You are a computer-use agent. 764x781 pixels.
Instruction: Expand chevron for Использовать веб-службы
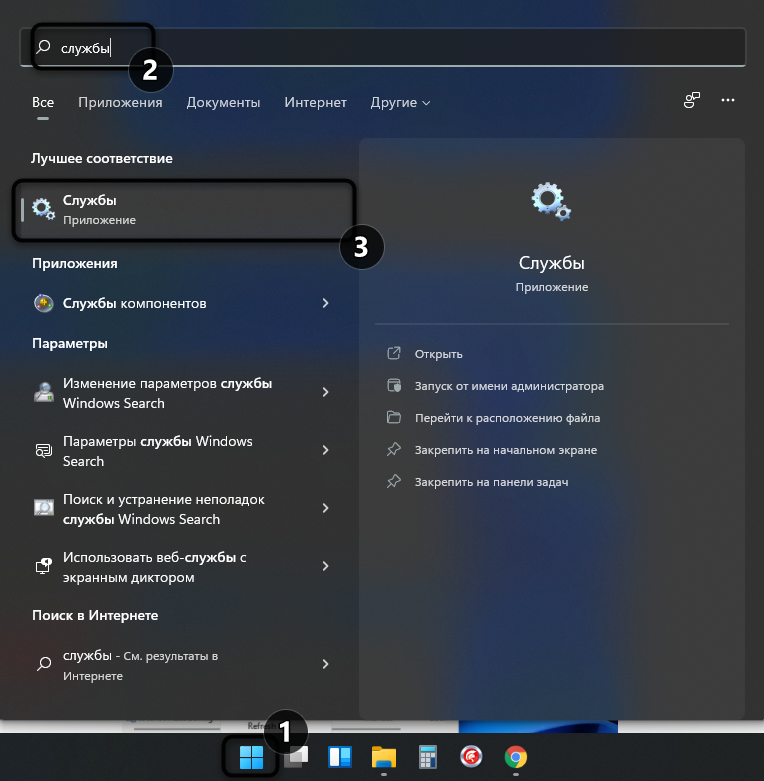pos(325,566)
